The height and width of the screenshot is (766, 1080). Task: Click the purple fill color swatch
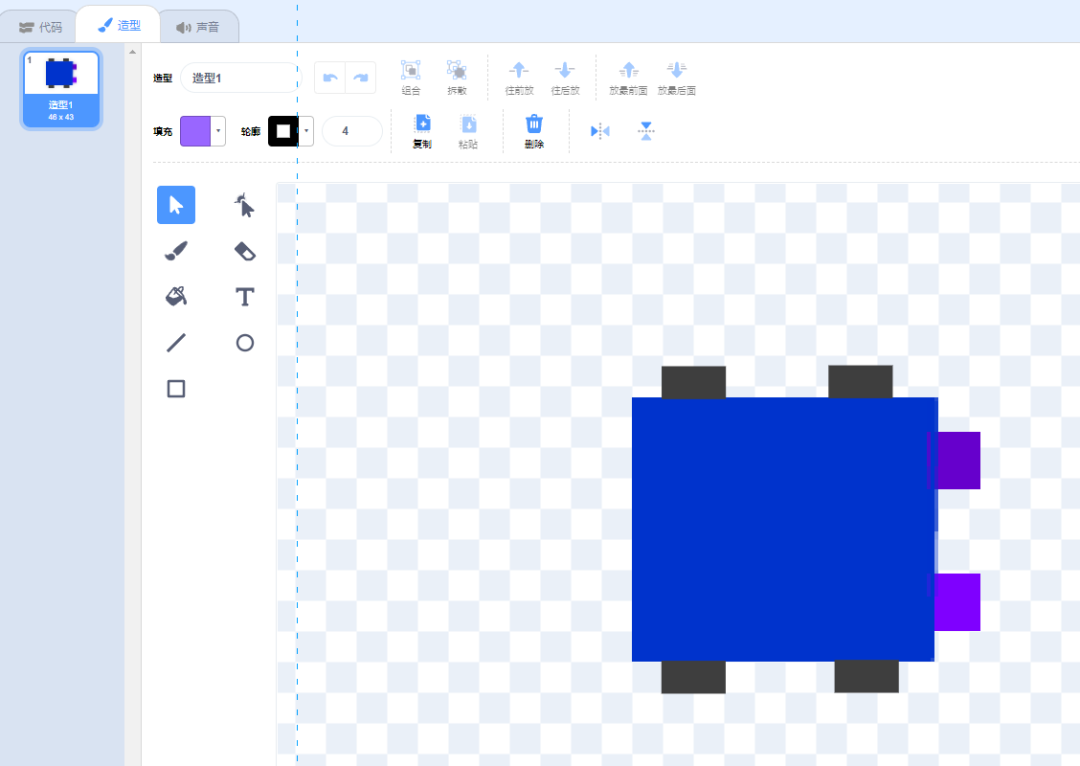pos(196,131)
